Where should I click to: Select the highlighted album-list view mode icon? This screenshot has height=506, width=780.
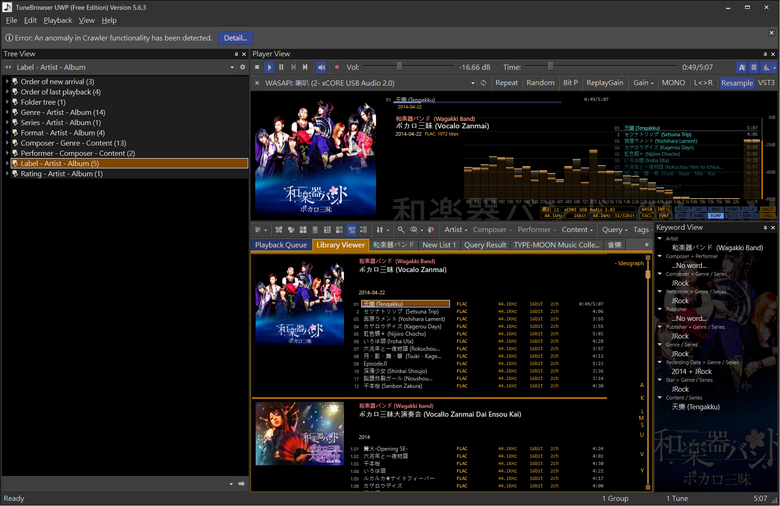click(352, 230)
